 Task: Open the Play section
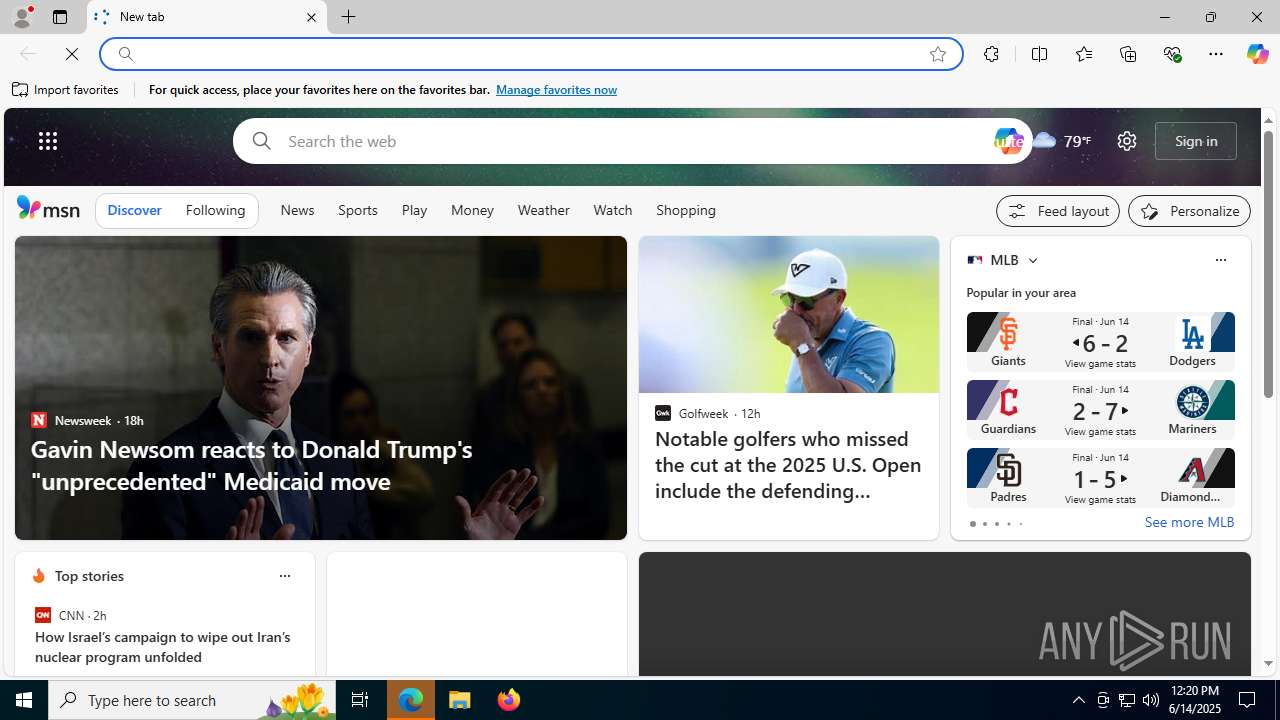coord(414,211)
